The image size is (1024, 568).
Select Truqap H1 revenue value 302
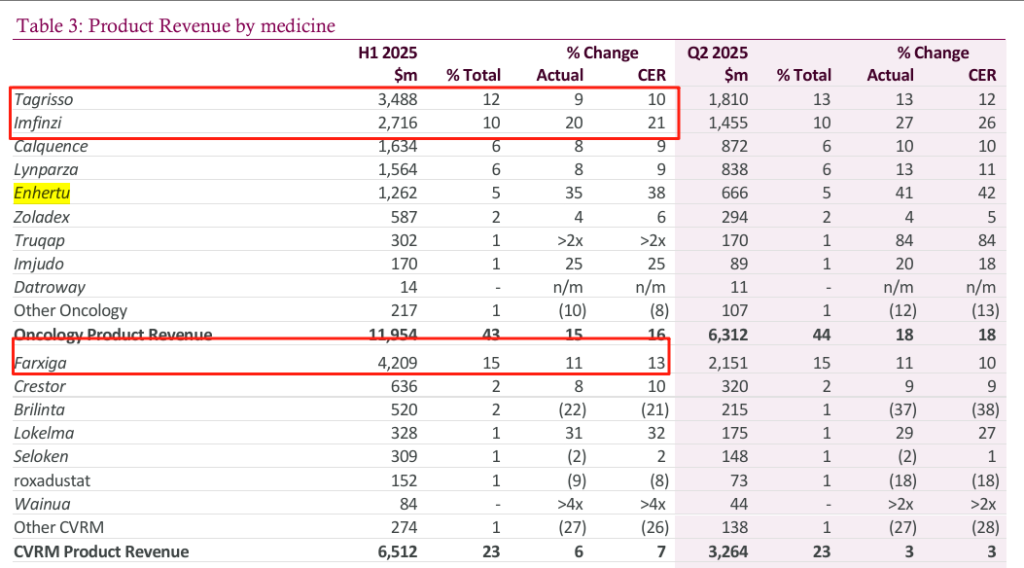pyautogui.click(x=404, y=240)
